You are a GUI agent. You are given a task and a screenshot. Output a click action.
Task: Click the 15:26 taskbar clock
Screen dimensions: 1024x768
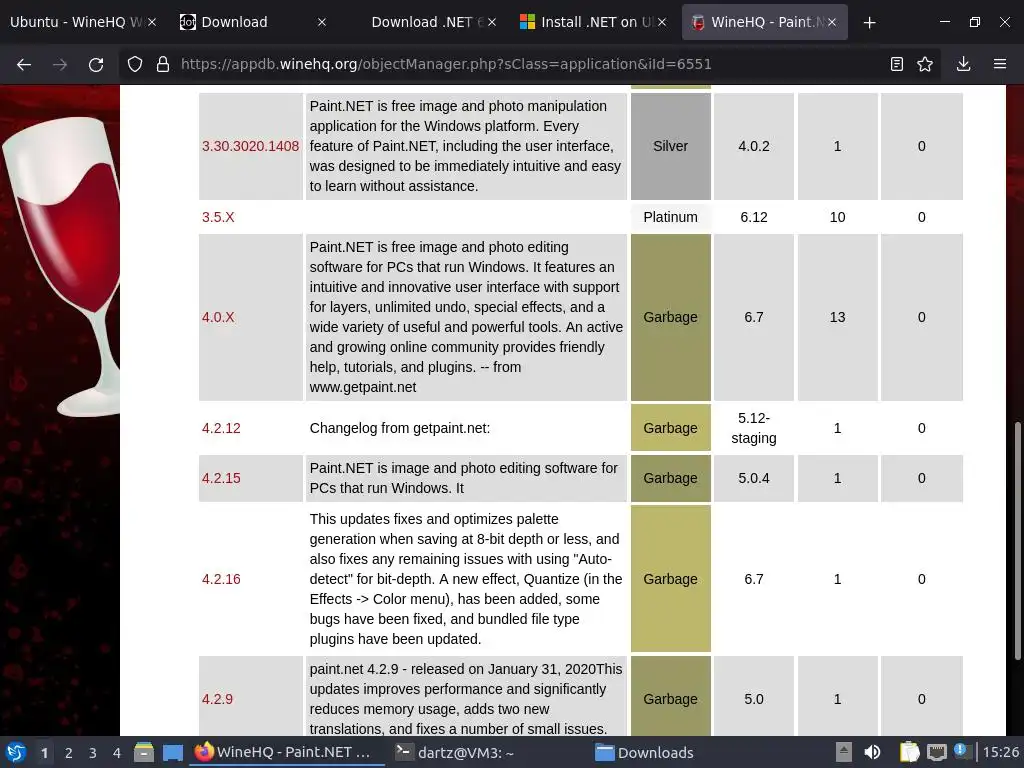[1001, 752]
